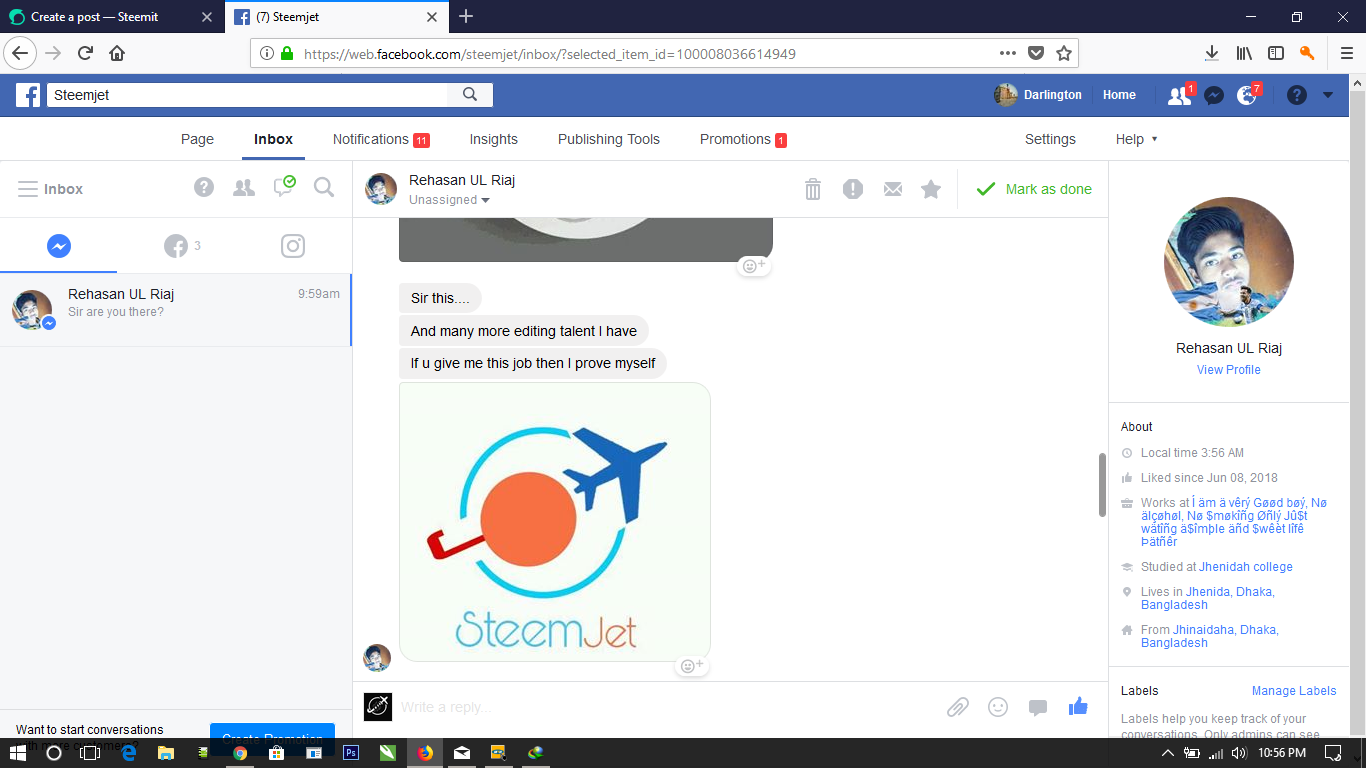Select the Inbox tab
Image resolution: width=1366 pixels, height=768 pixels.
pyautogui.click(x=273, y=139)
